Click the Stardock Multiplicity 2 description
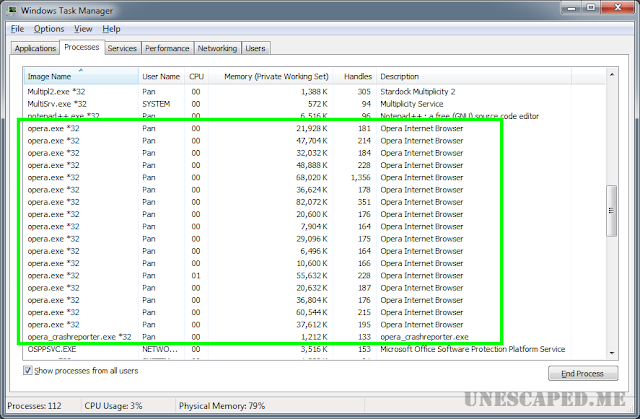640x419 pixels. [418, 92]
